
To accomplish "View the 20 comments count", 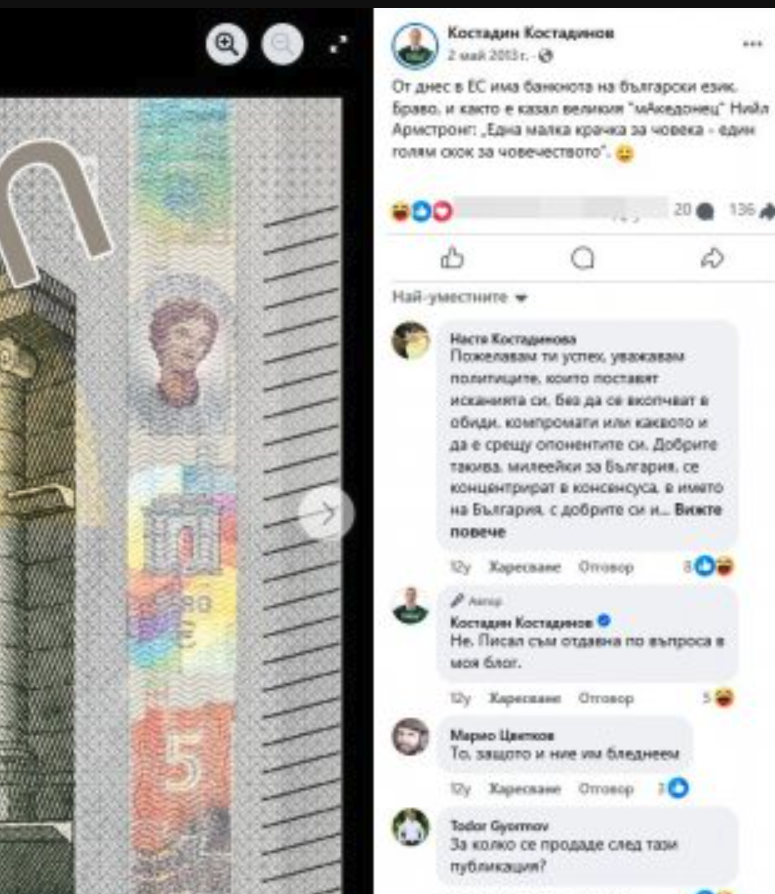I will coord(693,210).
